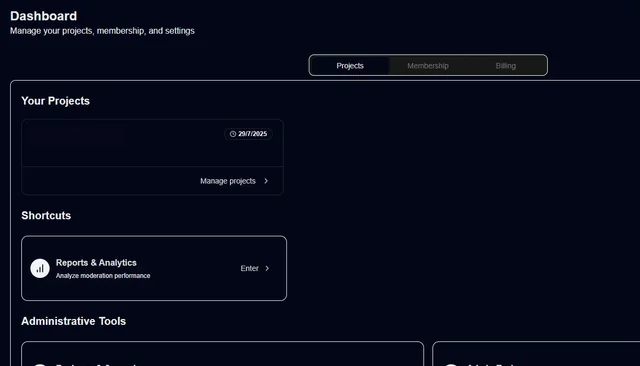Click the chevron next to Manage projects
The height and width of the screenshot is (366, 640).
266,181
